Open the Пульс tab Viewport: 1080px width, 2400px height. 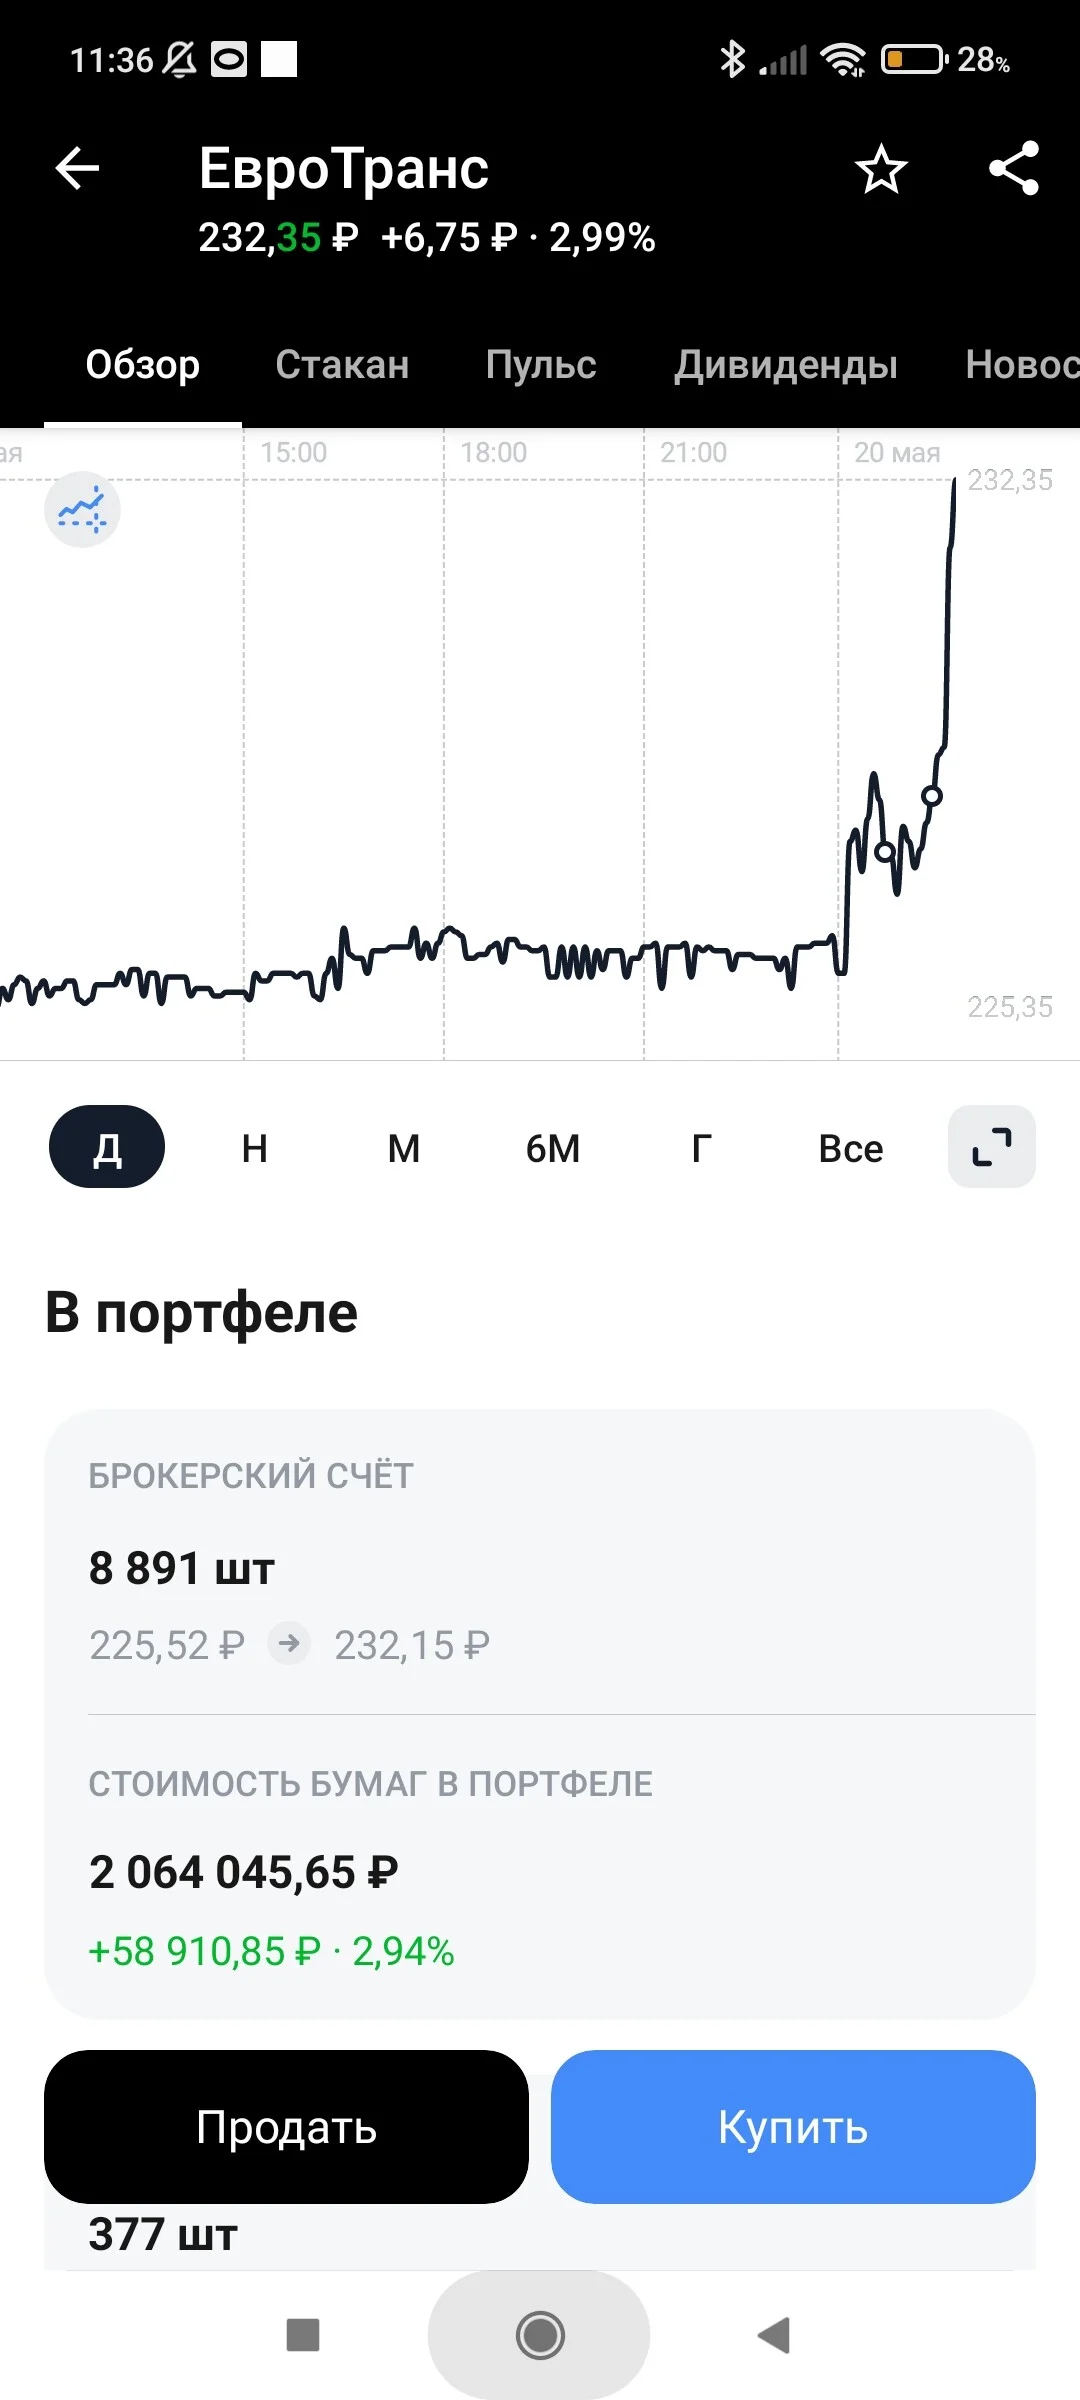[541, 365]
